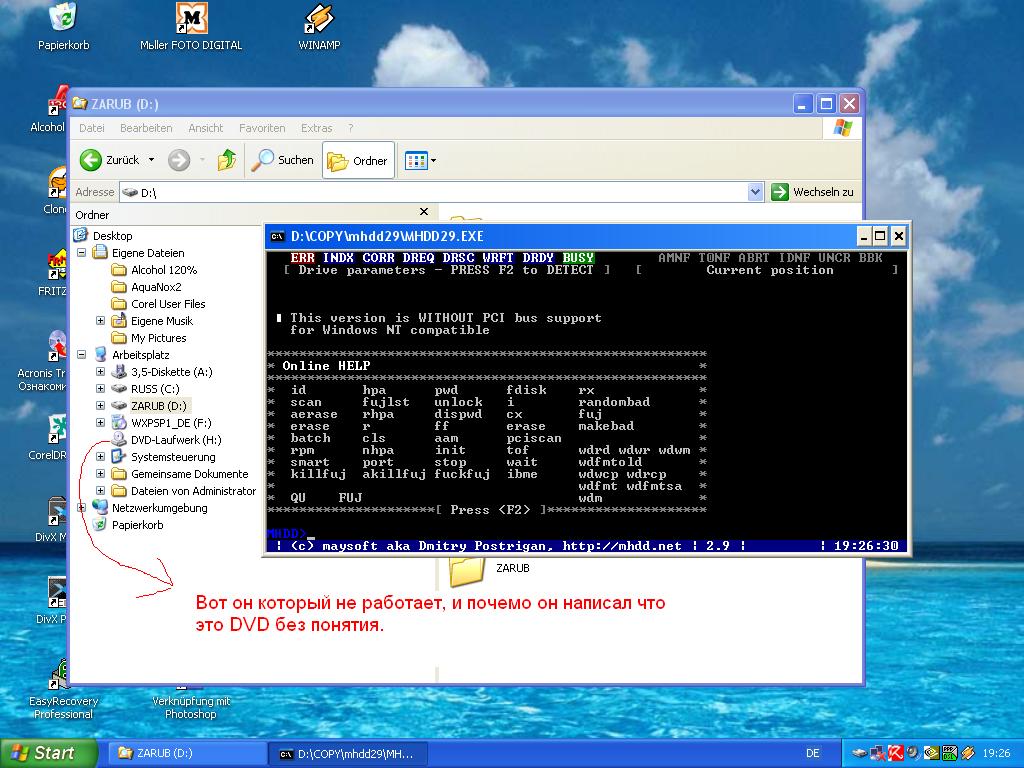Screen dimensions: 1024x768
Task: Open the address bar dropdown arrow
Action: coord(756,192)
